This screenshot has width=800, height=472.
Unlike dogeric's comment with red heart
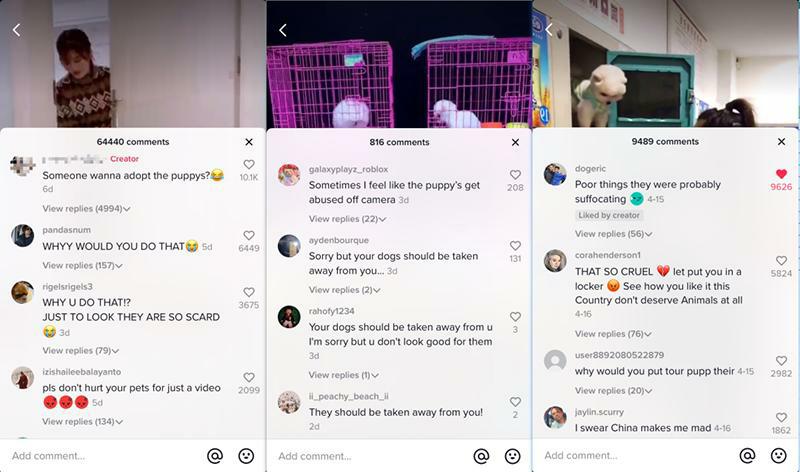(781, 173)
